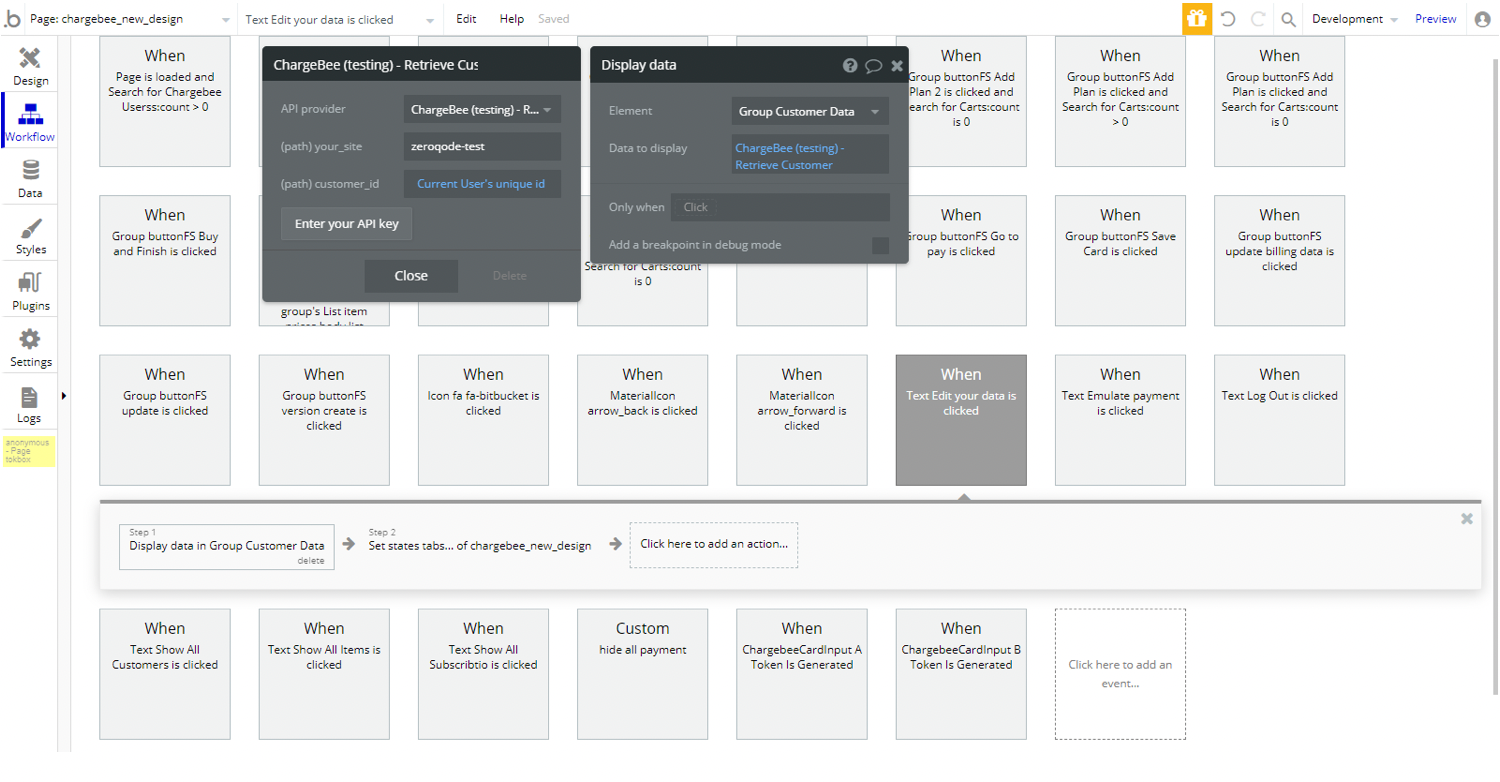Select Text Edit your data is clicked event

click(961, 420)
